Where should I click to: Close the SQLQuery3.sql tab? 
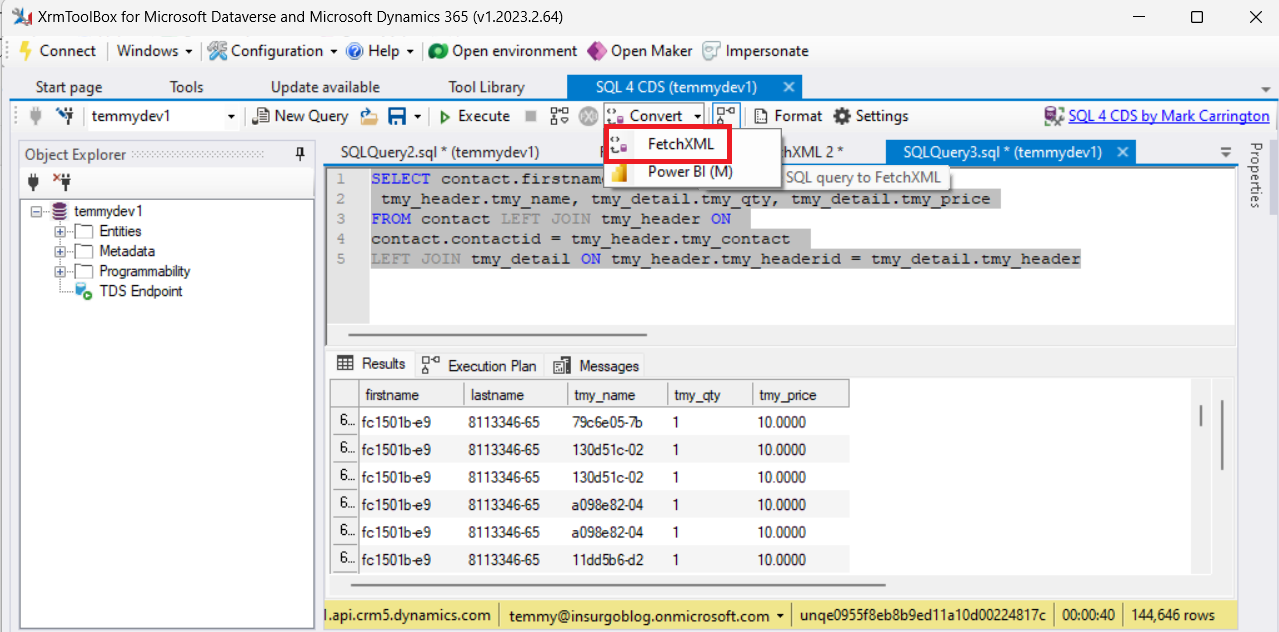[1122, 152]
